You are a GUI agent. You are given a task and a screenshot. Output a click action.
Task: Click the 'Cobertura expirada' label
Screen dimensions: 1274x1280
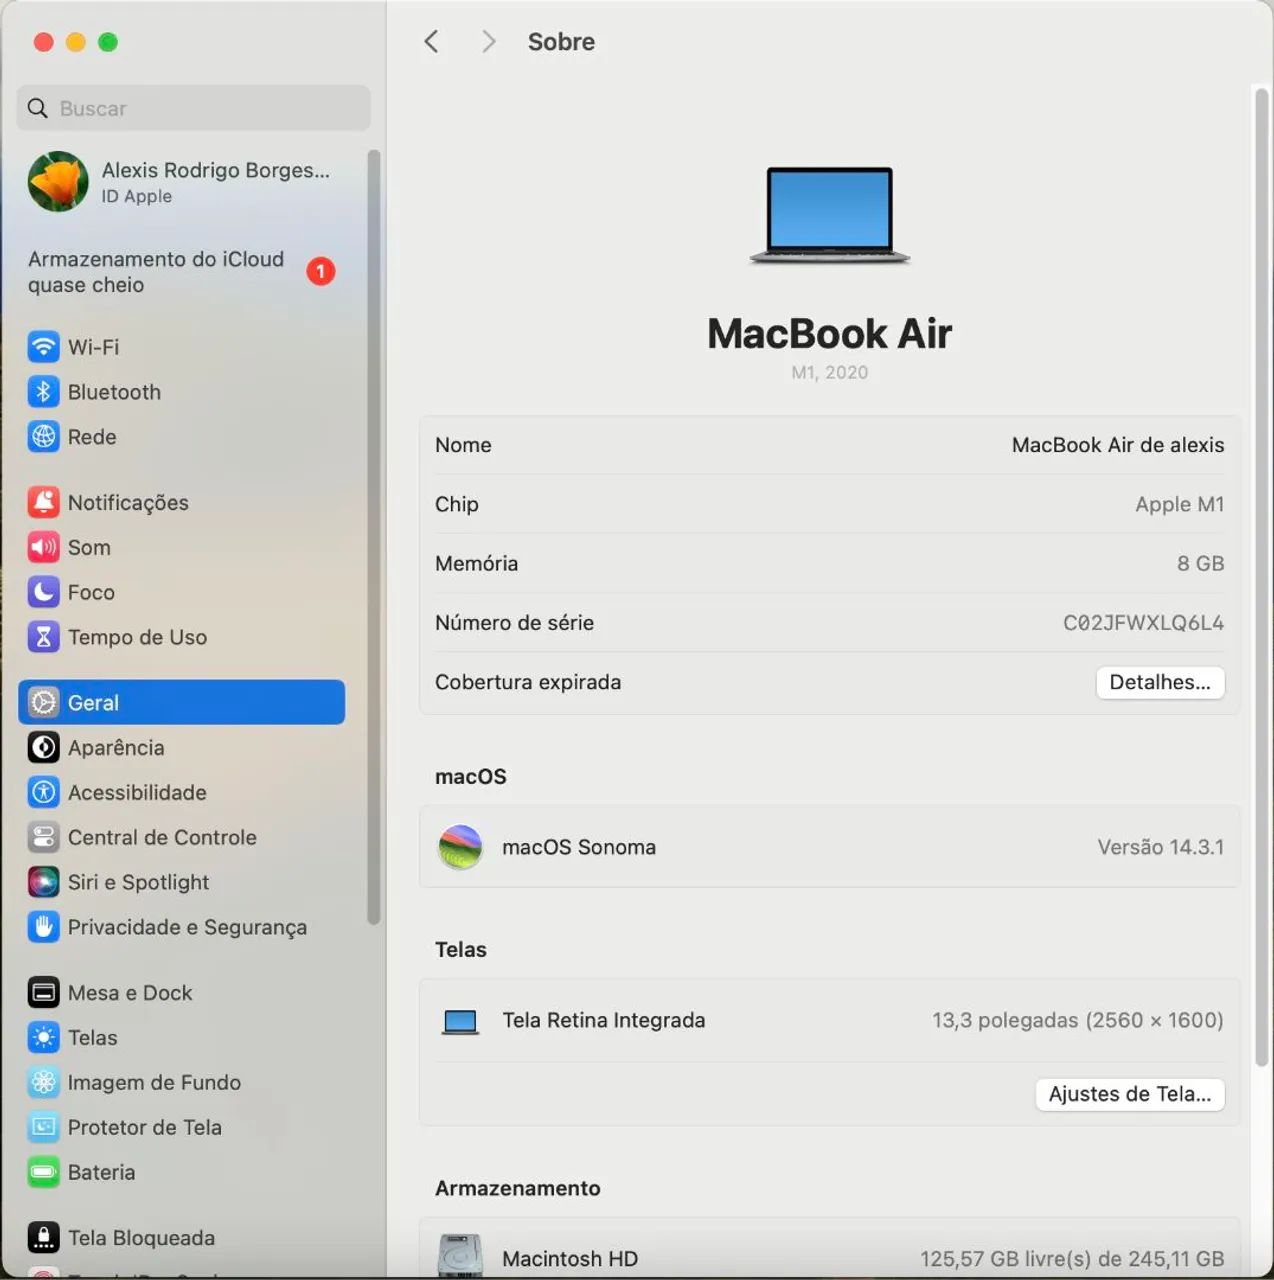[x=528, y=682]
